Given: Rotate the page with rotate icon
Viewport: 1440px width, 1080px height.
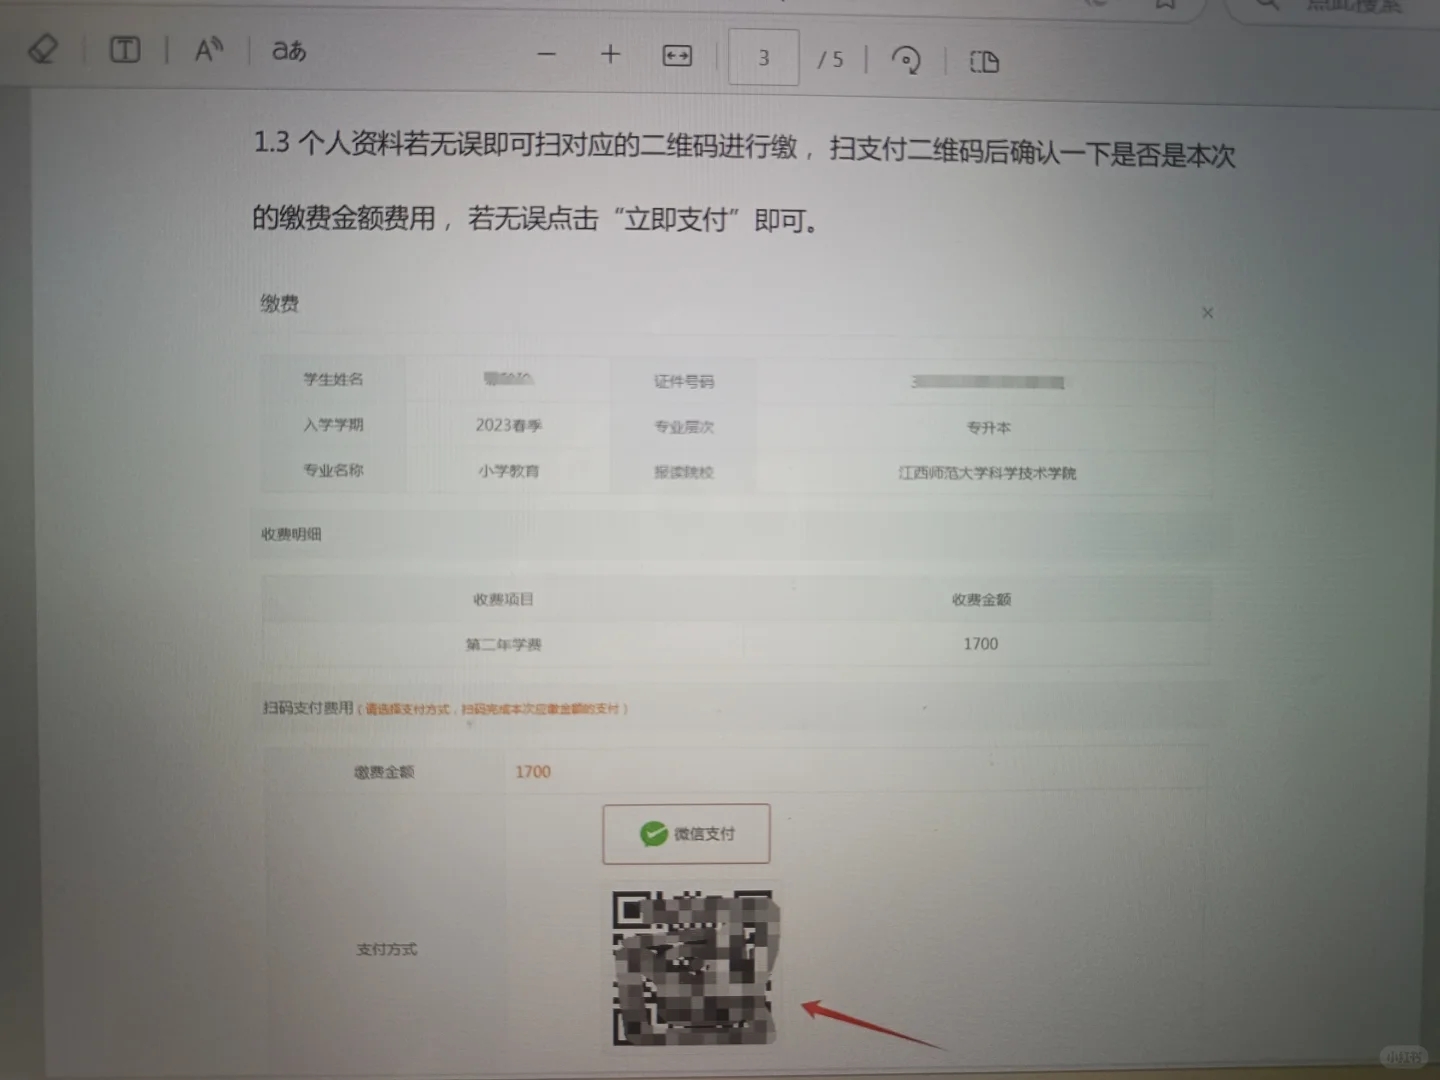Looking at the screenshot, I should coord(906,60).
